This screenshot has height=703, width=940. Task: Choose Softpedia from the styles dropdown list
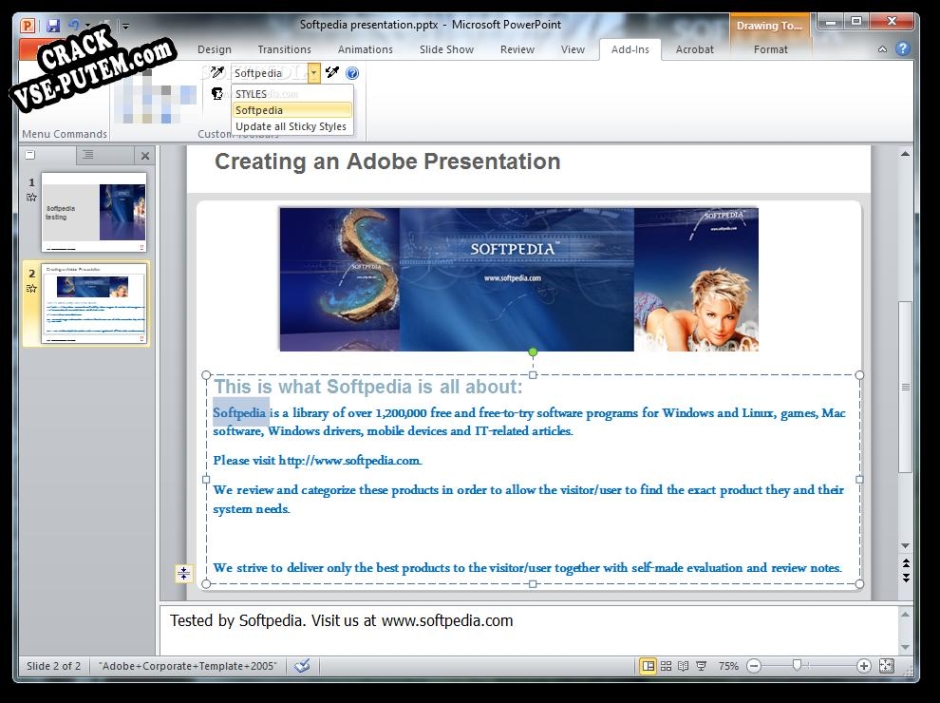click(x=292, y=110)
